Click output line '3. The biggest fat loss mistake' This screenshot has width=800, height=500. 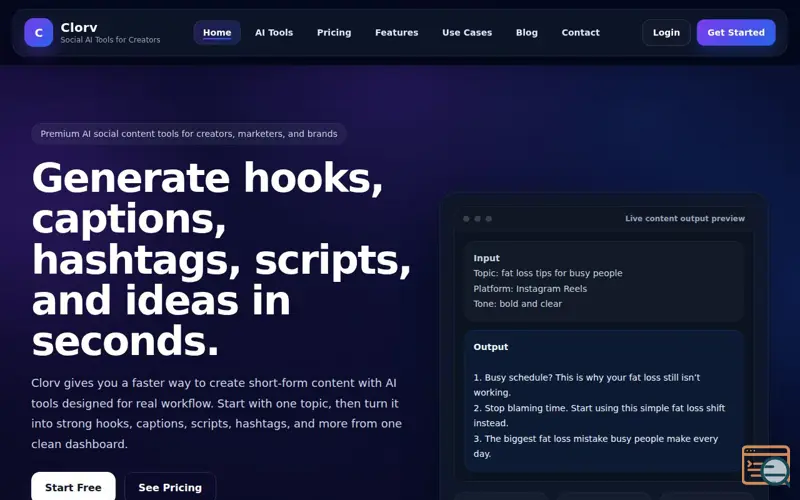pos(595,446)
